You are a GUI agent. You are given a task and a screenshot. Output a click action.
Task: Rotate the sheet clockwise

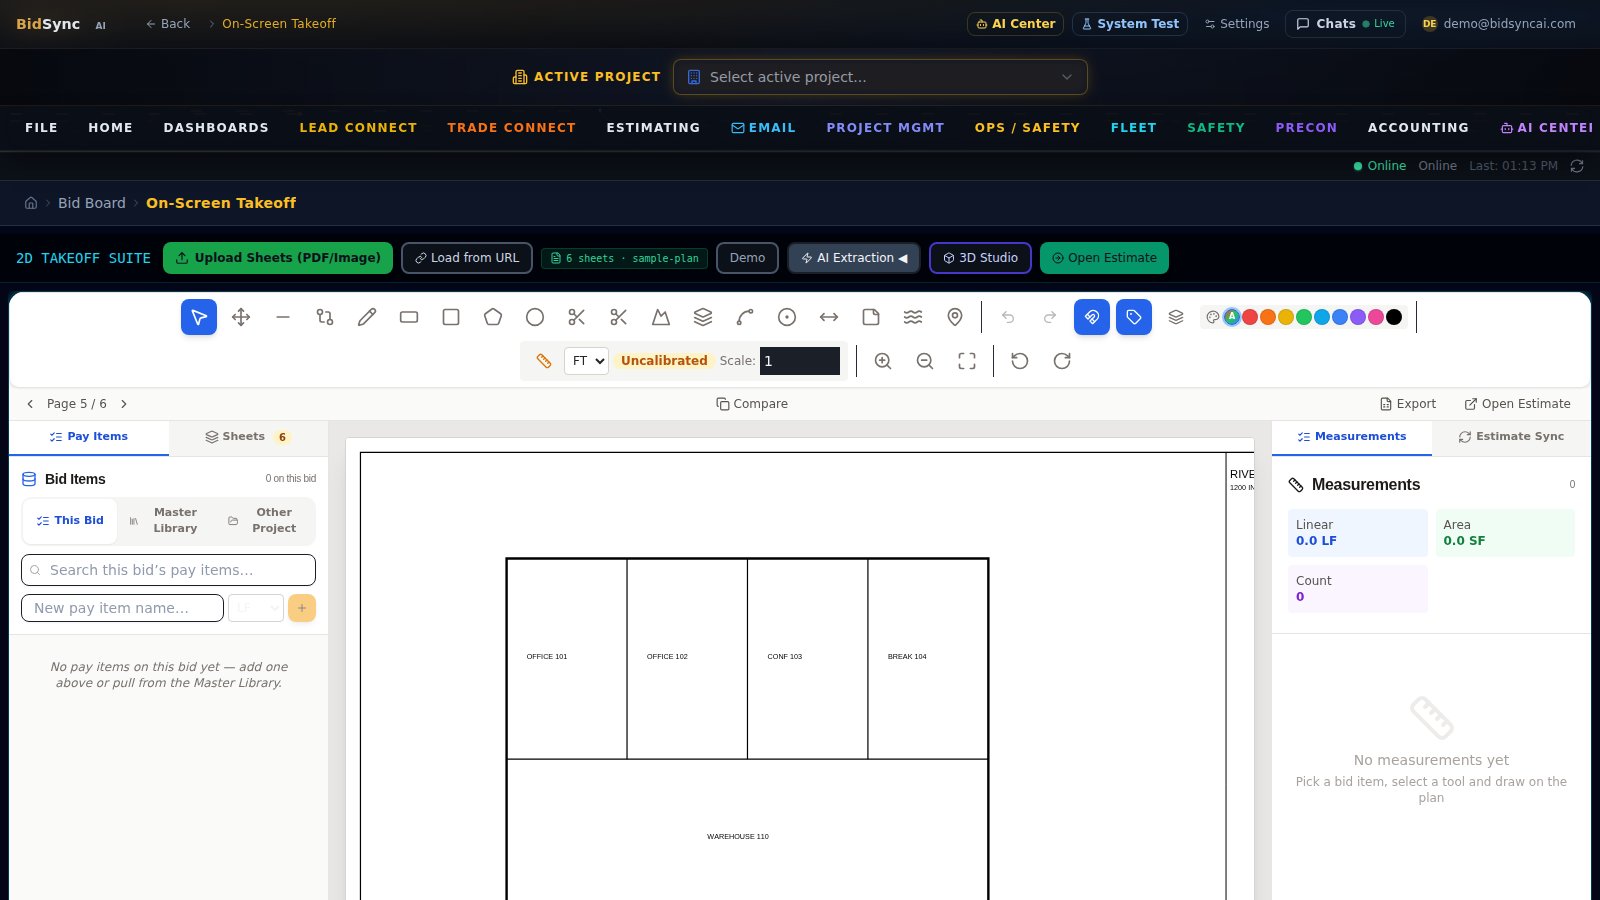tap(1062, 361)
